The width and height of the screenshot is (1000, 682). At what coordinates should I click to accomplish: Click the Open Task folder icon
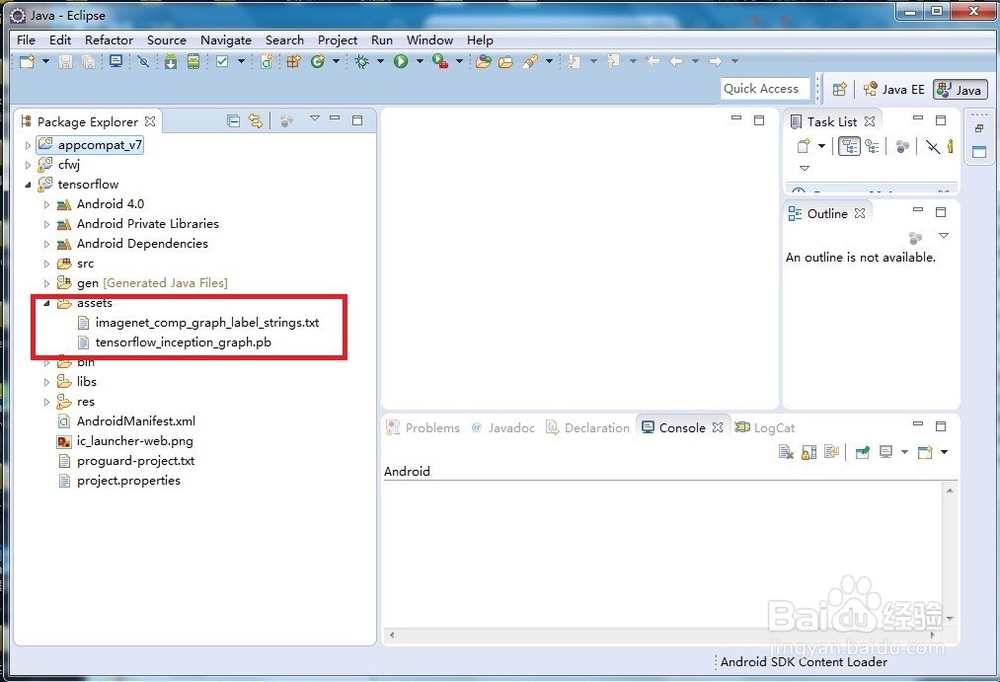tap(506, 62)
